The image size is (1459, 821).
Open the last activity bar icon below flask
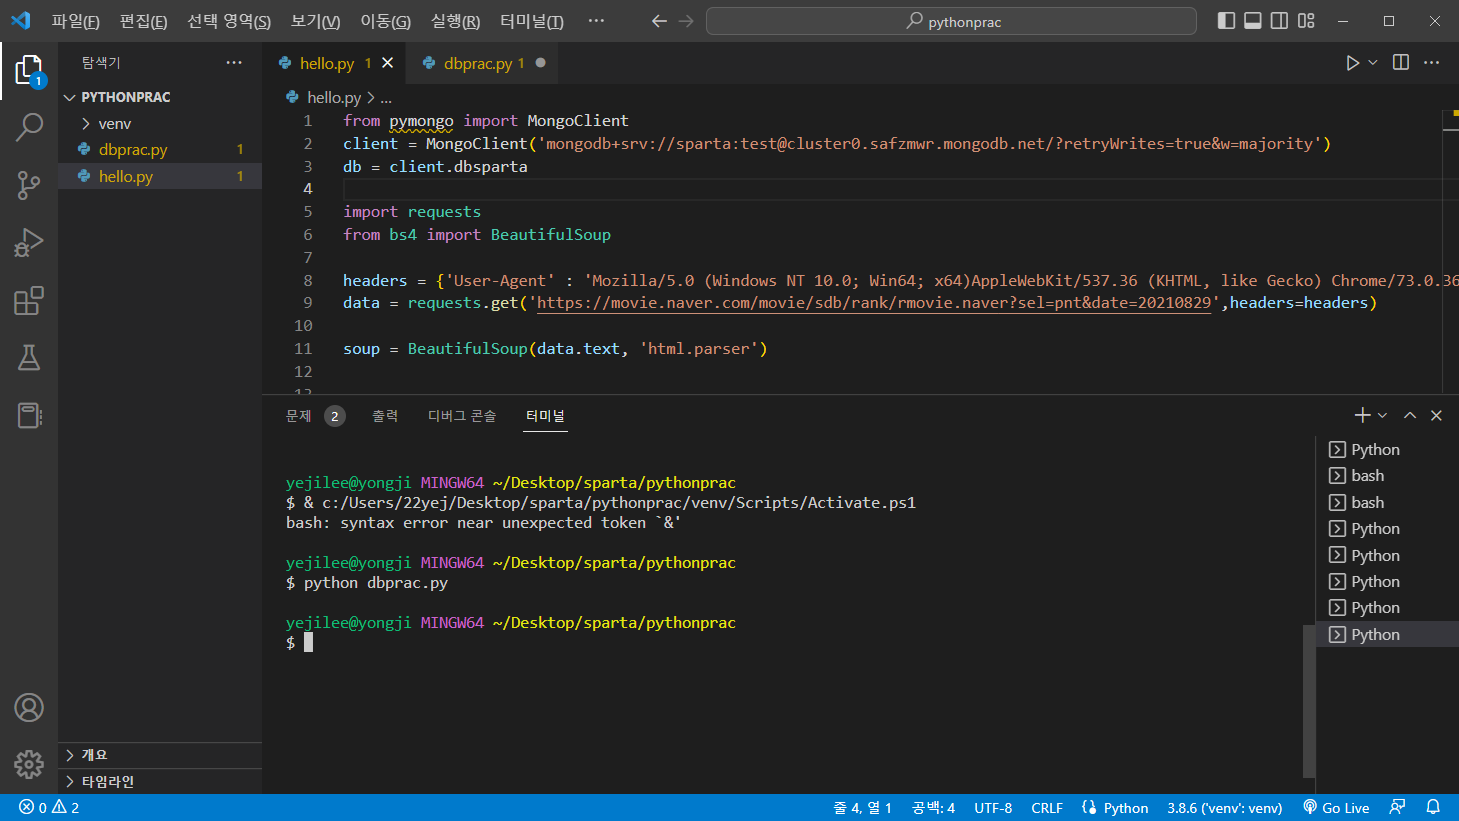tap(29, 415)
